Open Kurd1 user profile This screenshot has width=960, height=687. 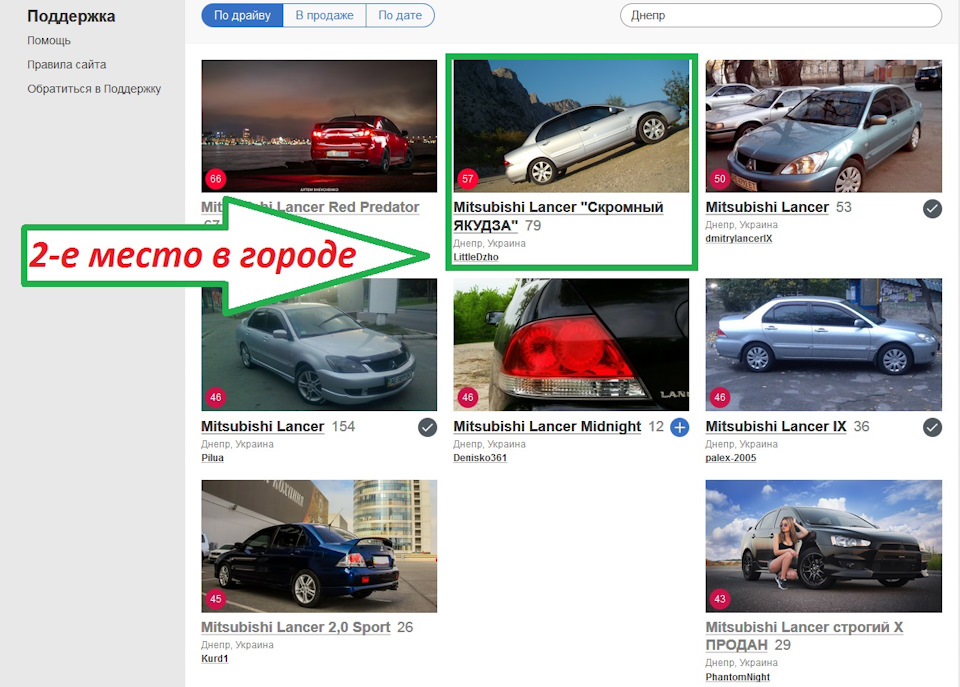coord(214,658)
